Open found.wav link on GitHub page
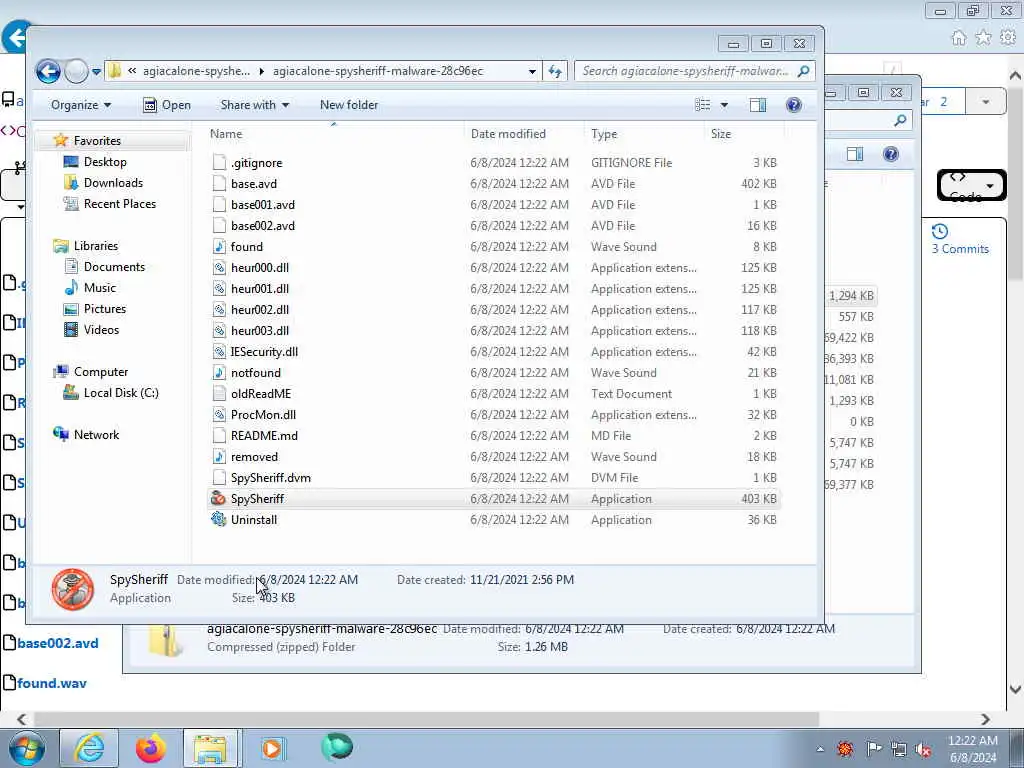The image size is (1024, 768). (x=52, y=683)
